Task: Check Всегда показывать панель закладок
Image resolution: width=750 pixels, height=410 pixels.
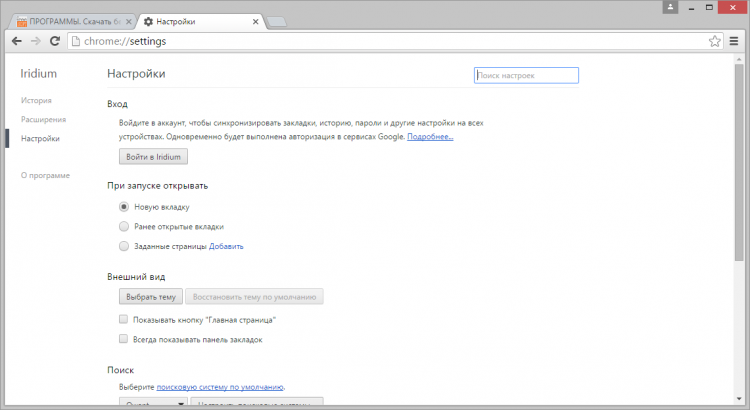Action: tap(123, 339)
